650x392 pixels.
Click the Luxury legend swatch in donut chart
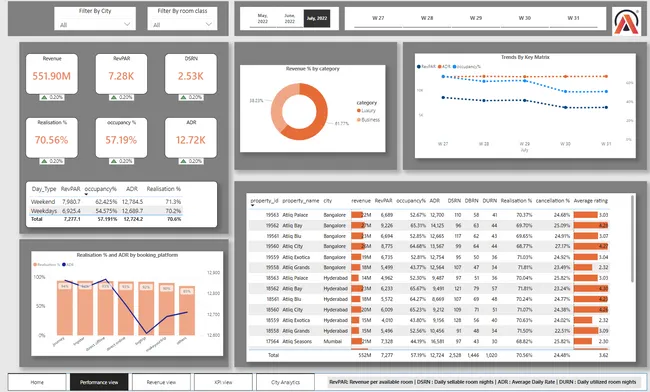pyautogui.click(x=359, y=111)
